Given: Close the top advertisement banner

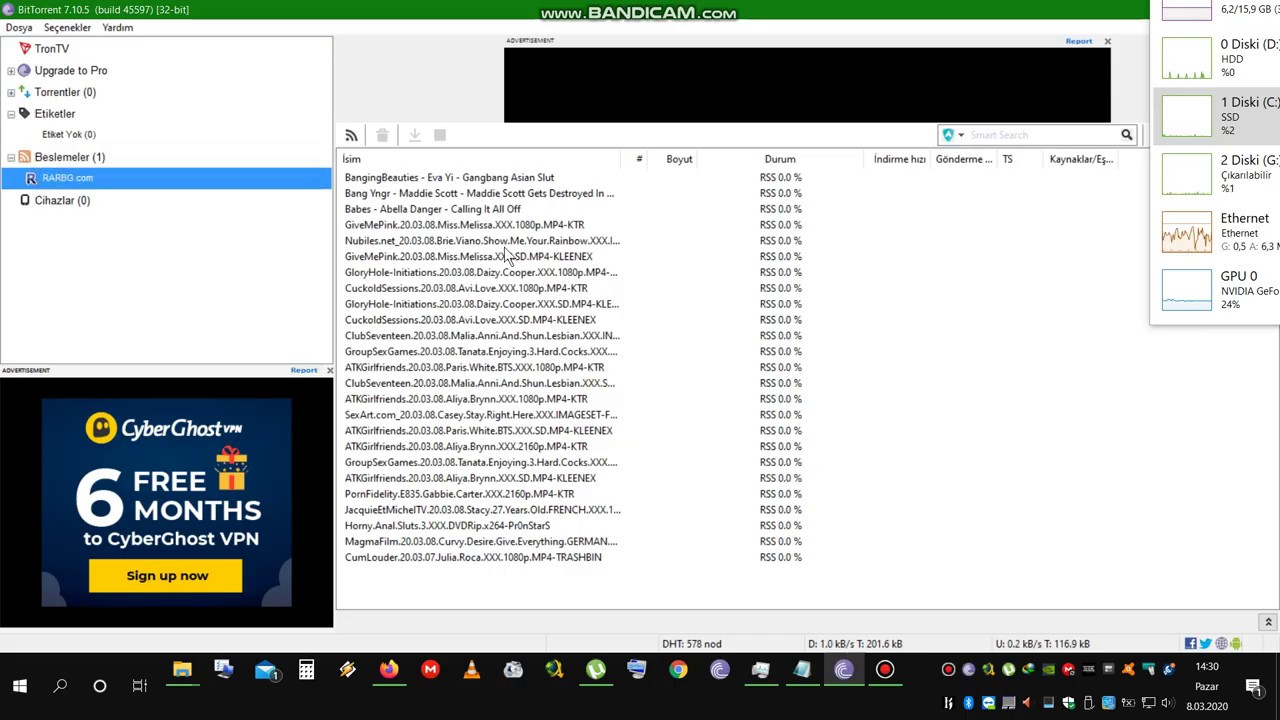Looking at the screenshot, I should point(1107,41).
